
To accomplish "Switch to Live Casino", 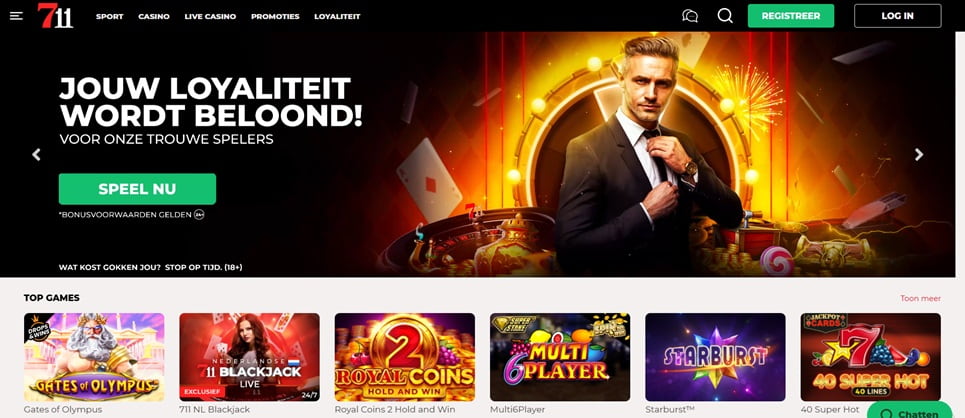I will (x=210, y=17).
